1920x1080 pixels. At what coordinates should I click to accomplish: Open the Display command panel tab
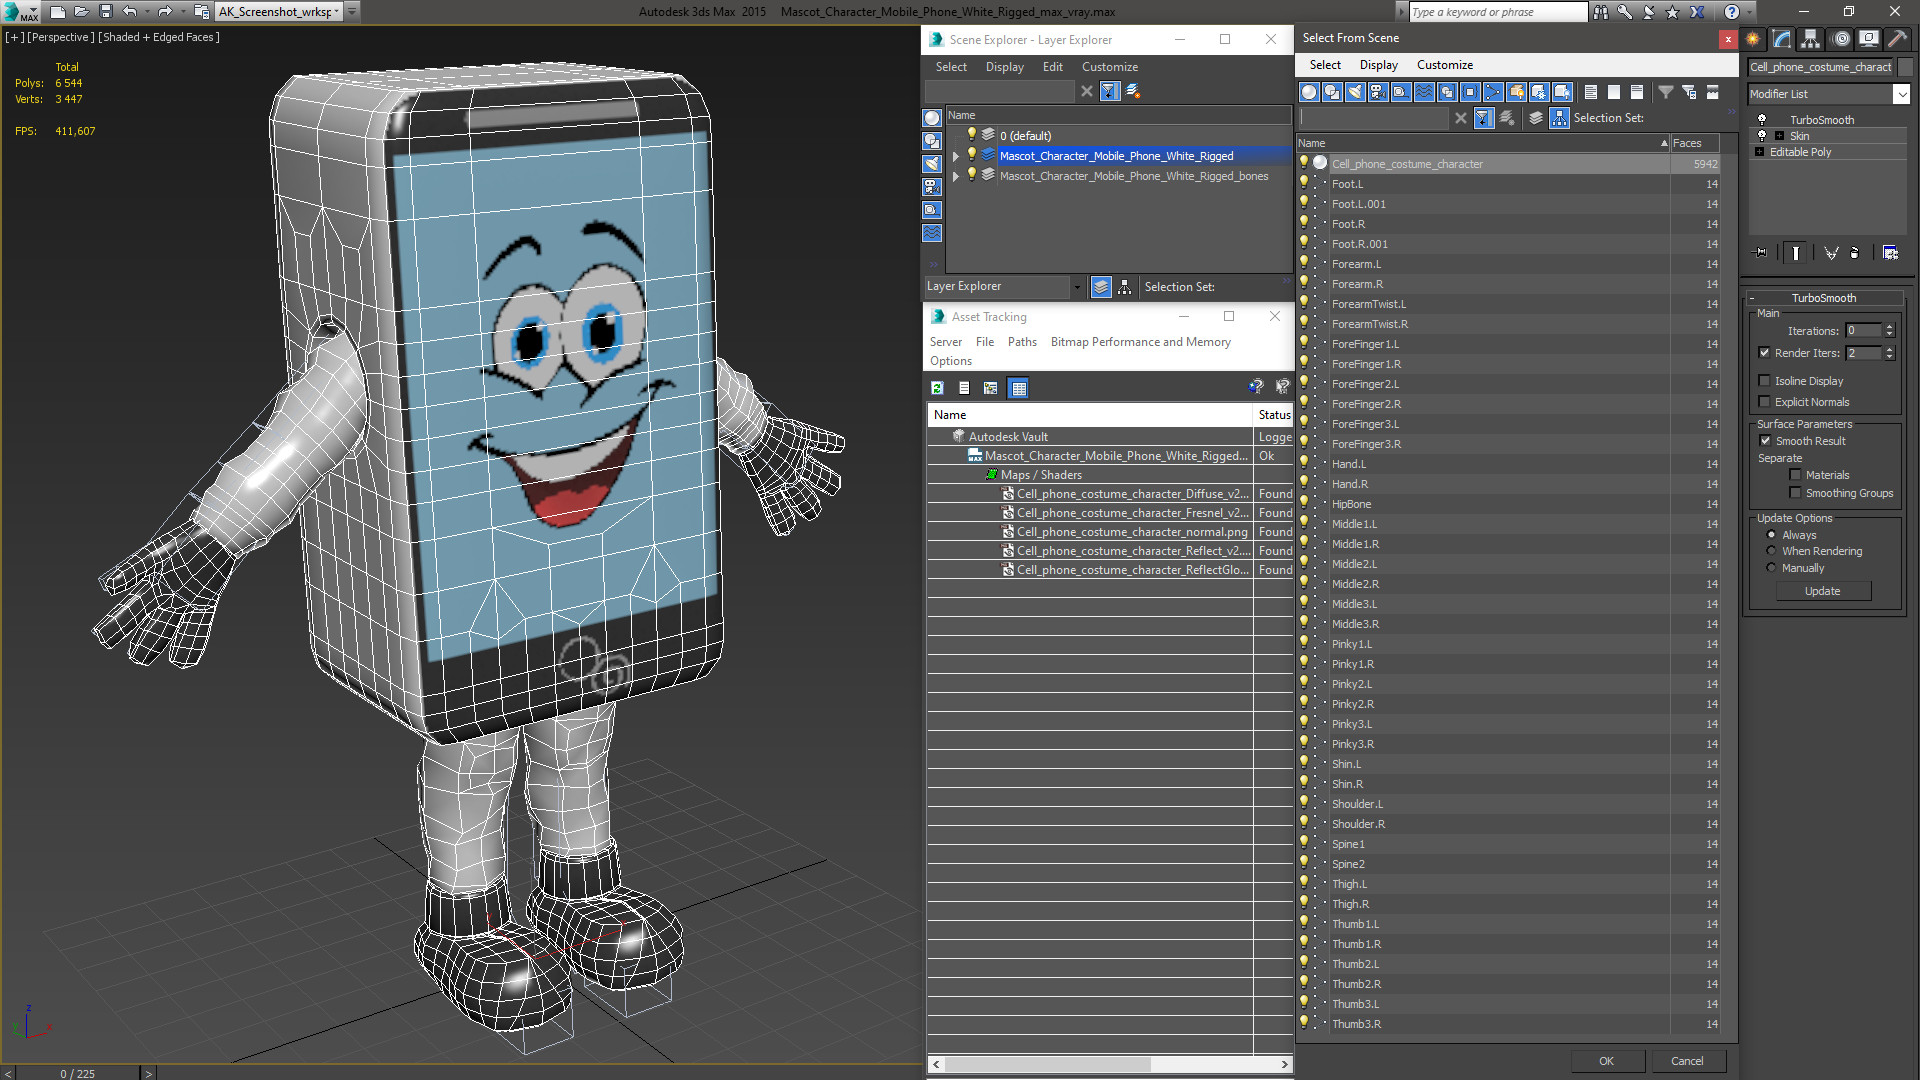coord(1868,39)
